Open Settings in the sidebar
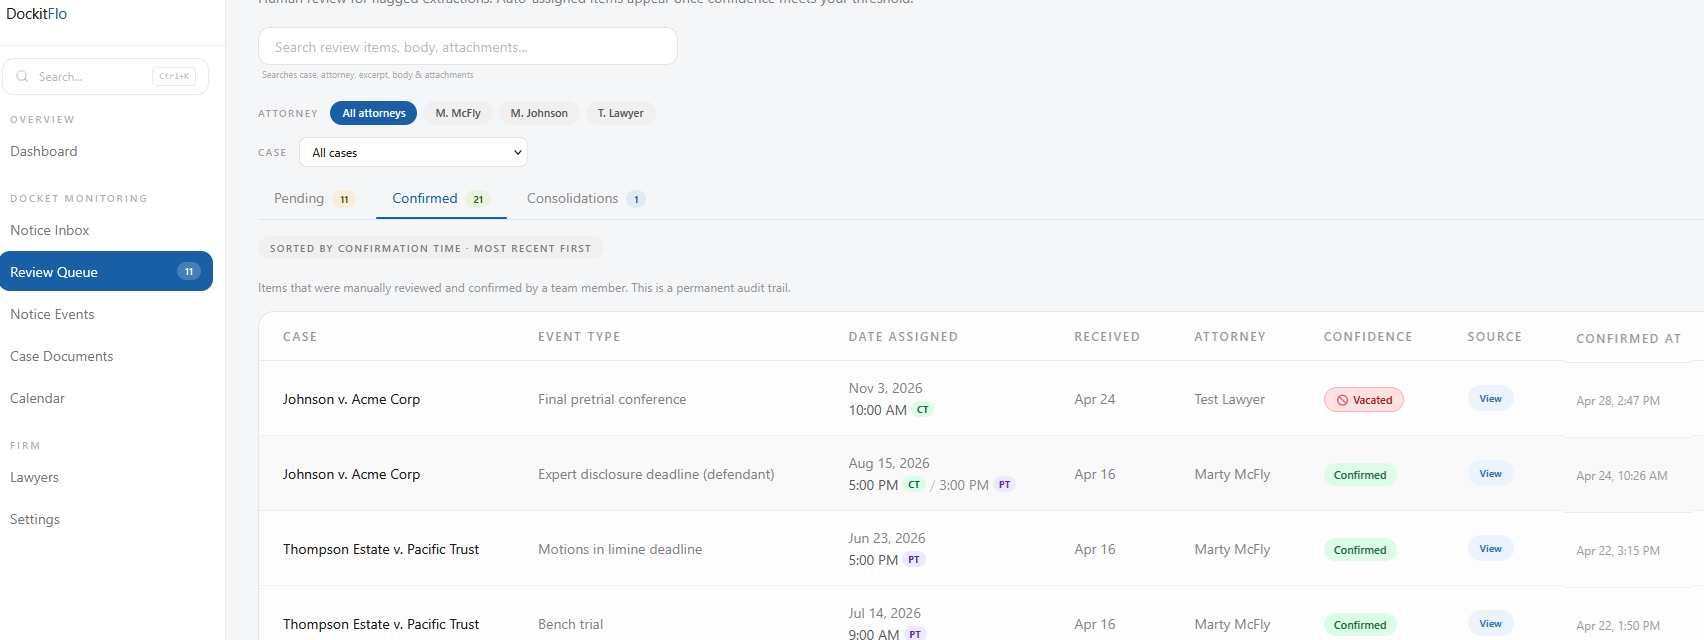The width and height of the screenshot is (1704, 640). coord(35,519)
